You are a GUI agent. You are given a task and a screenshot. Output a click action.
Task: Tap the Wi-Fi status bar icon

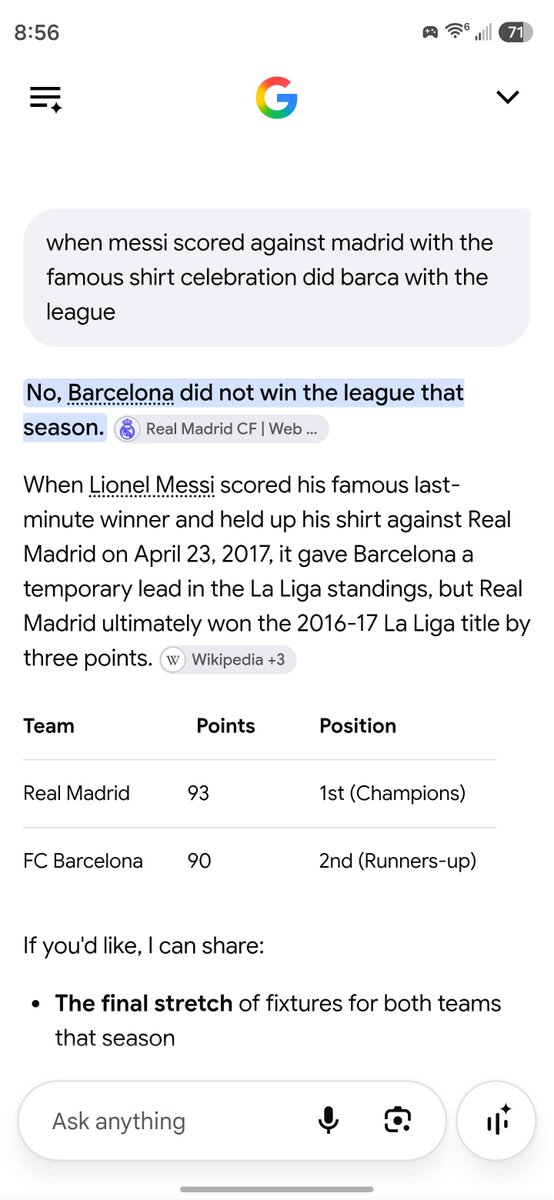[x=458, y=31]
